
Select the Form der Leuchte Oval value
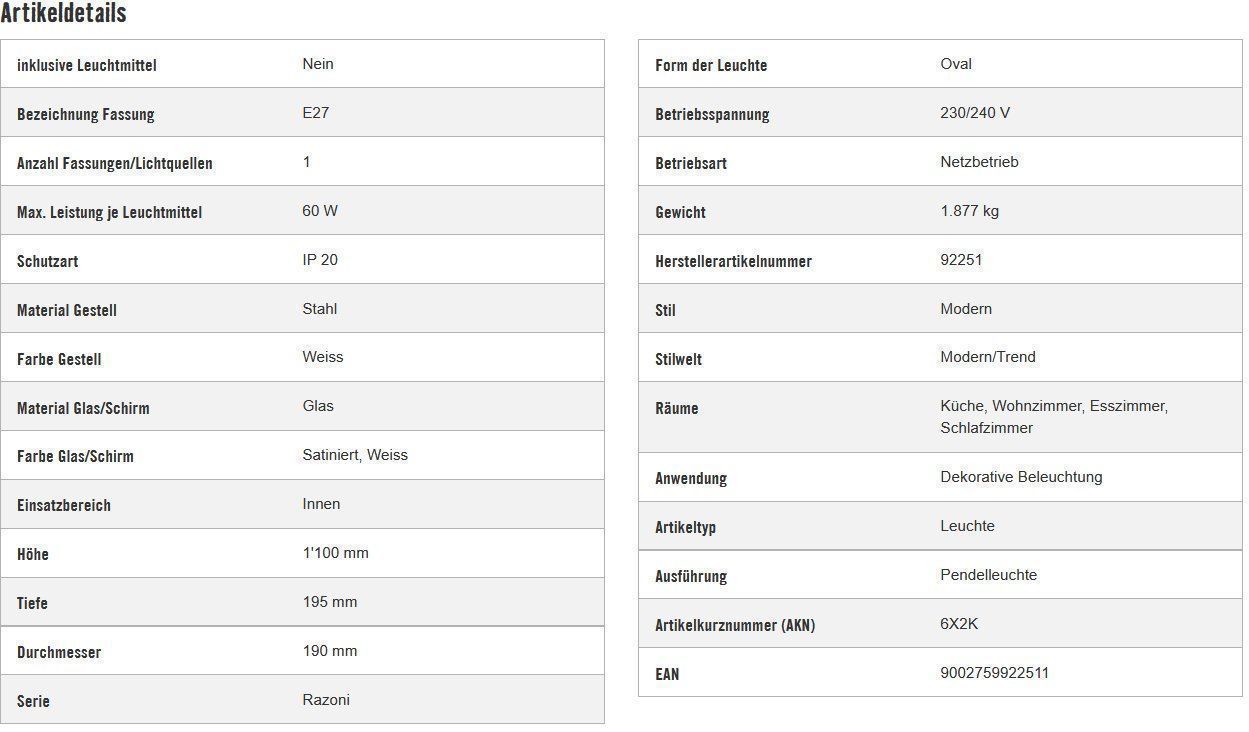click(956, 64)
